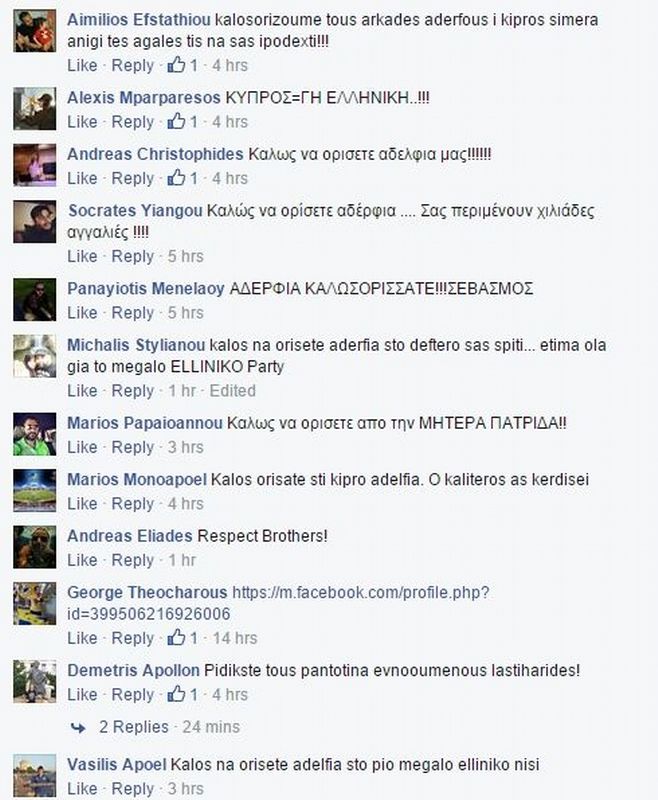Click thumbs-up icon on Aimilios Efstathiou's comment
Screen dimensions: 658x800
click(x=176, y=65)
